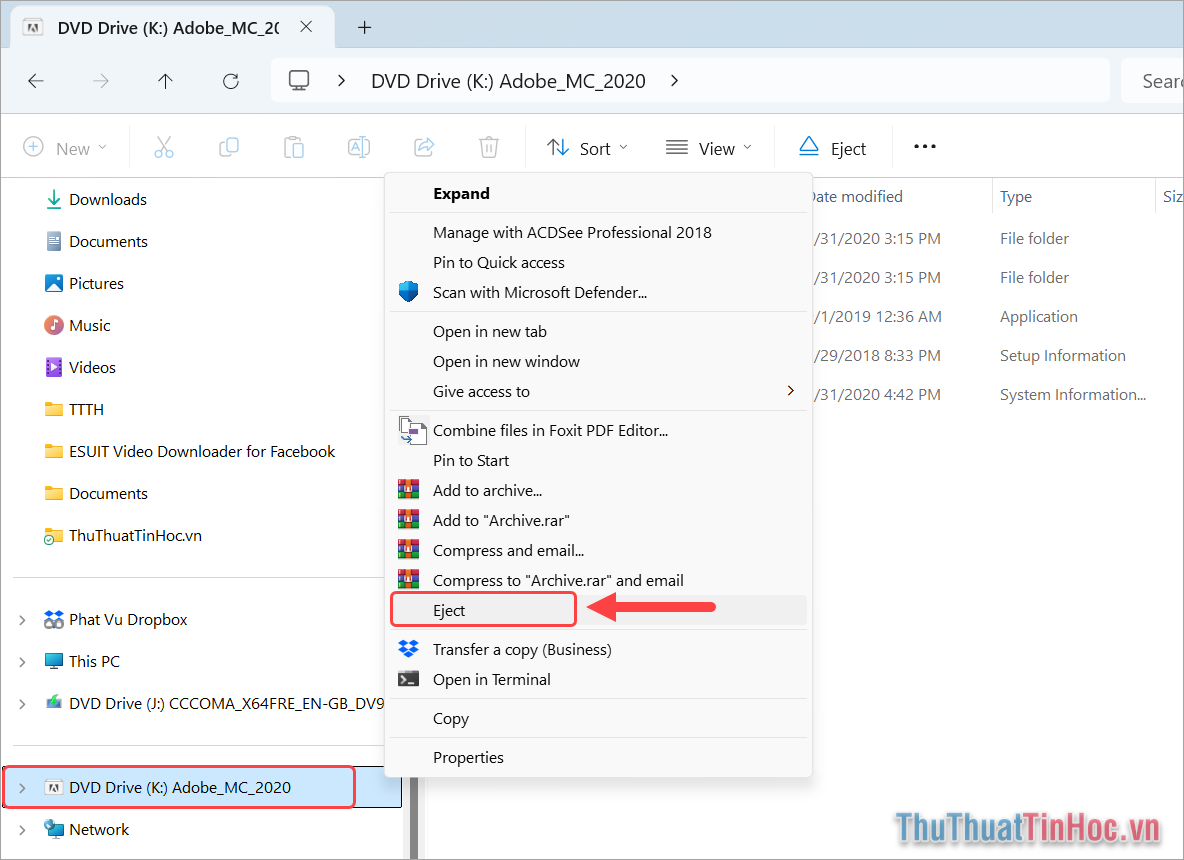Viewport: 1184px width, 860px height.
Task: Click the Date modified column header
Action: pyautogui.click(x=902, y=196)
